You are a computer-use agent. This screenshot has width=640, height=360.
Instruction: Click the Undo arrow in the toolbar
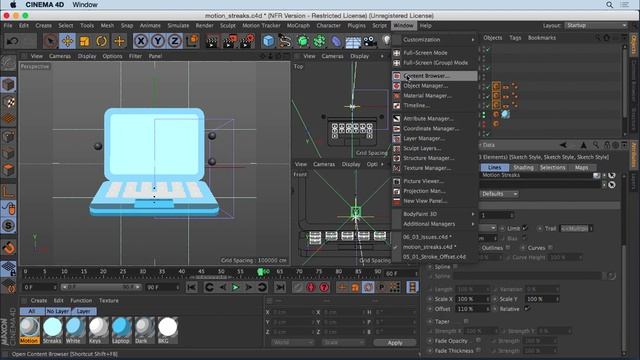point(13,41)
